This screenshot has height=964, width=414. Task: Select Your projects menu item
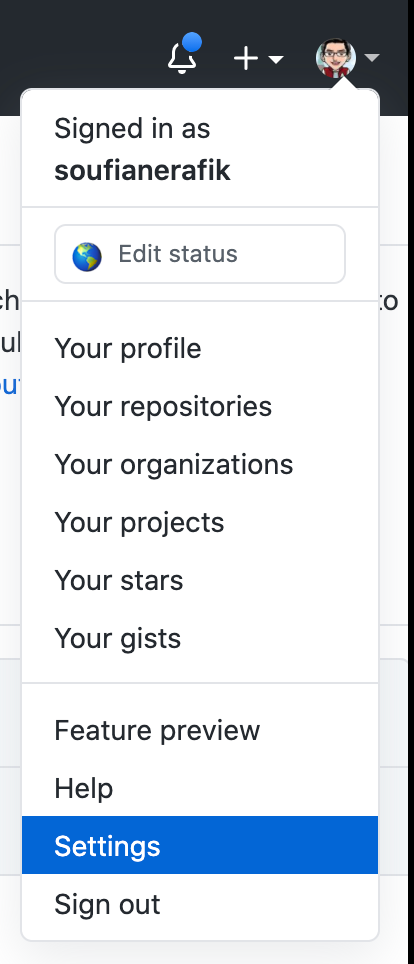(200, 523)
